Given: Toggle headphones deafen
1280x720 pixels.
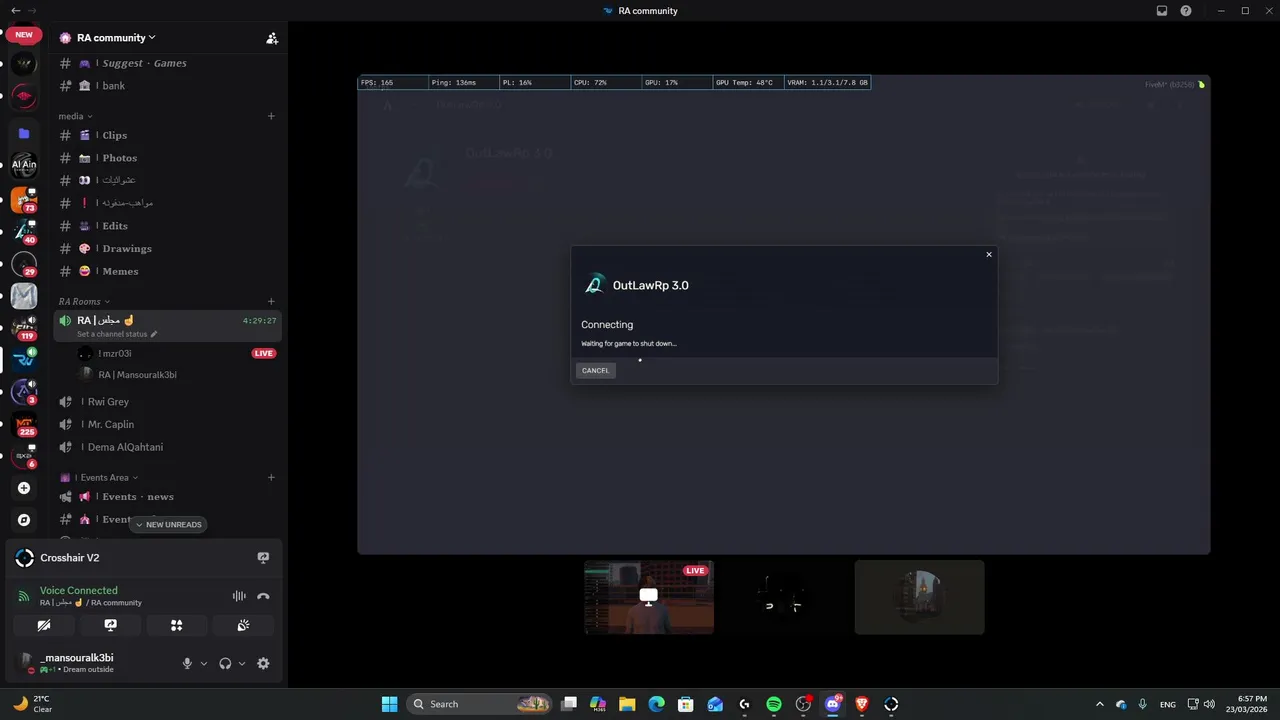Looking at the screenshot, I should tap(225, 663).
